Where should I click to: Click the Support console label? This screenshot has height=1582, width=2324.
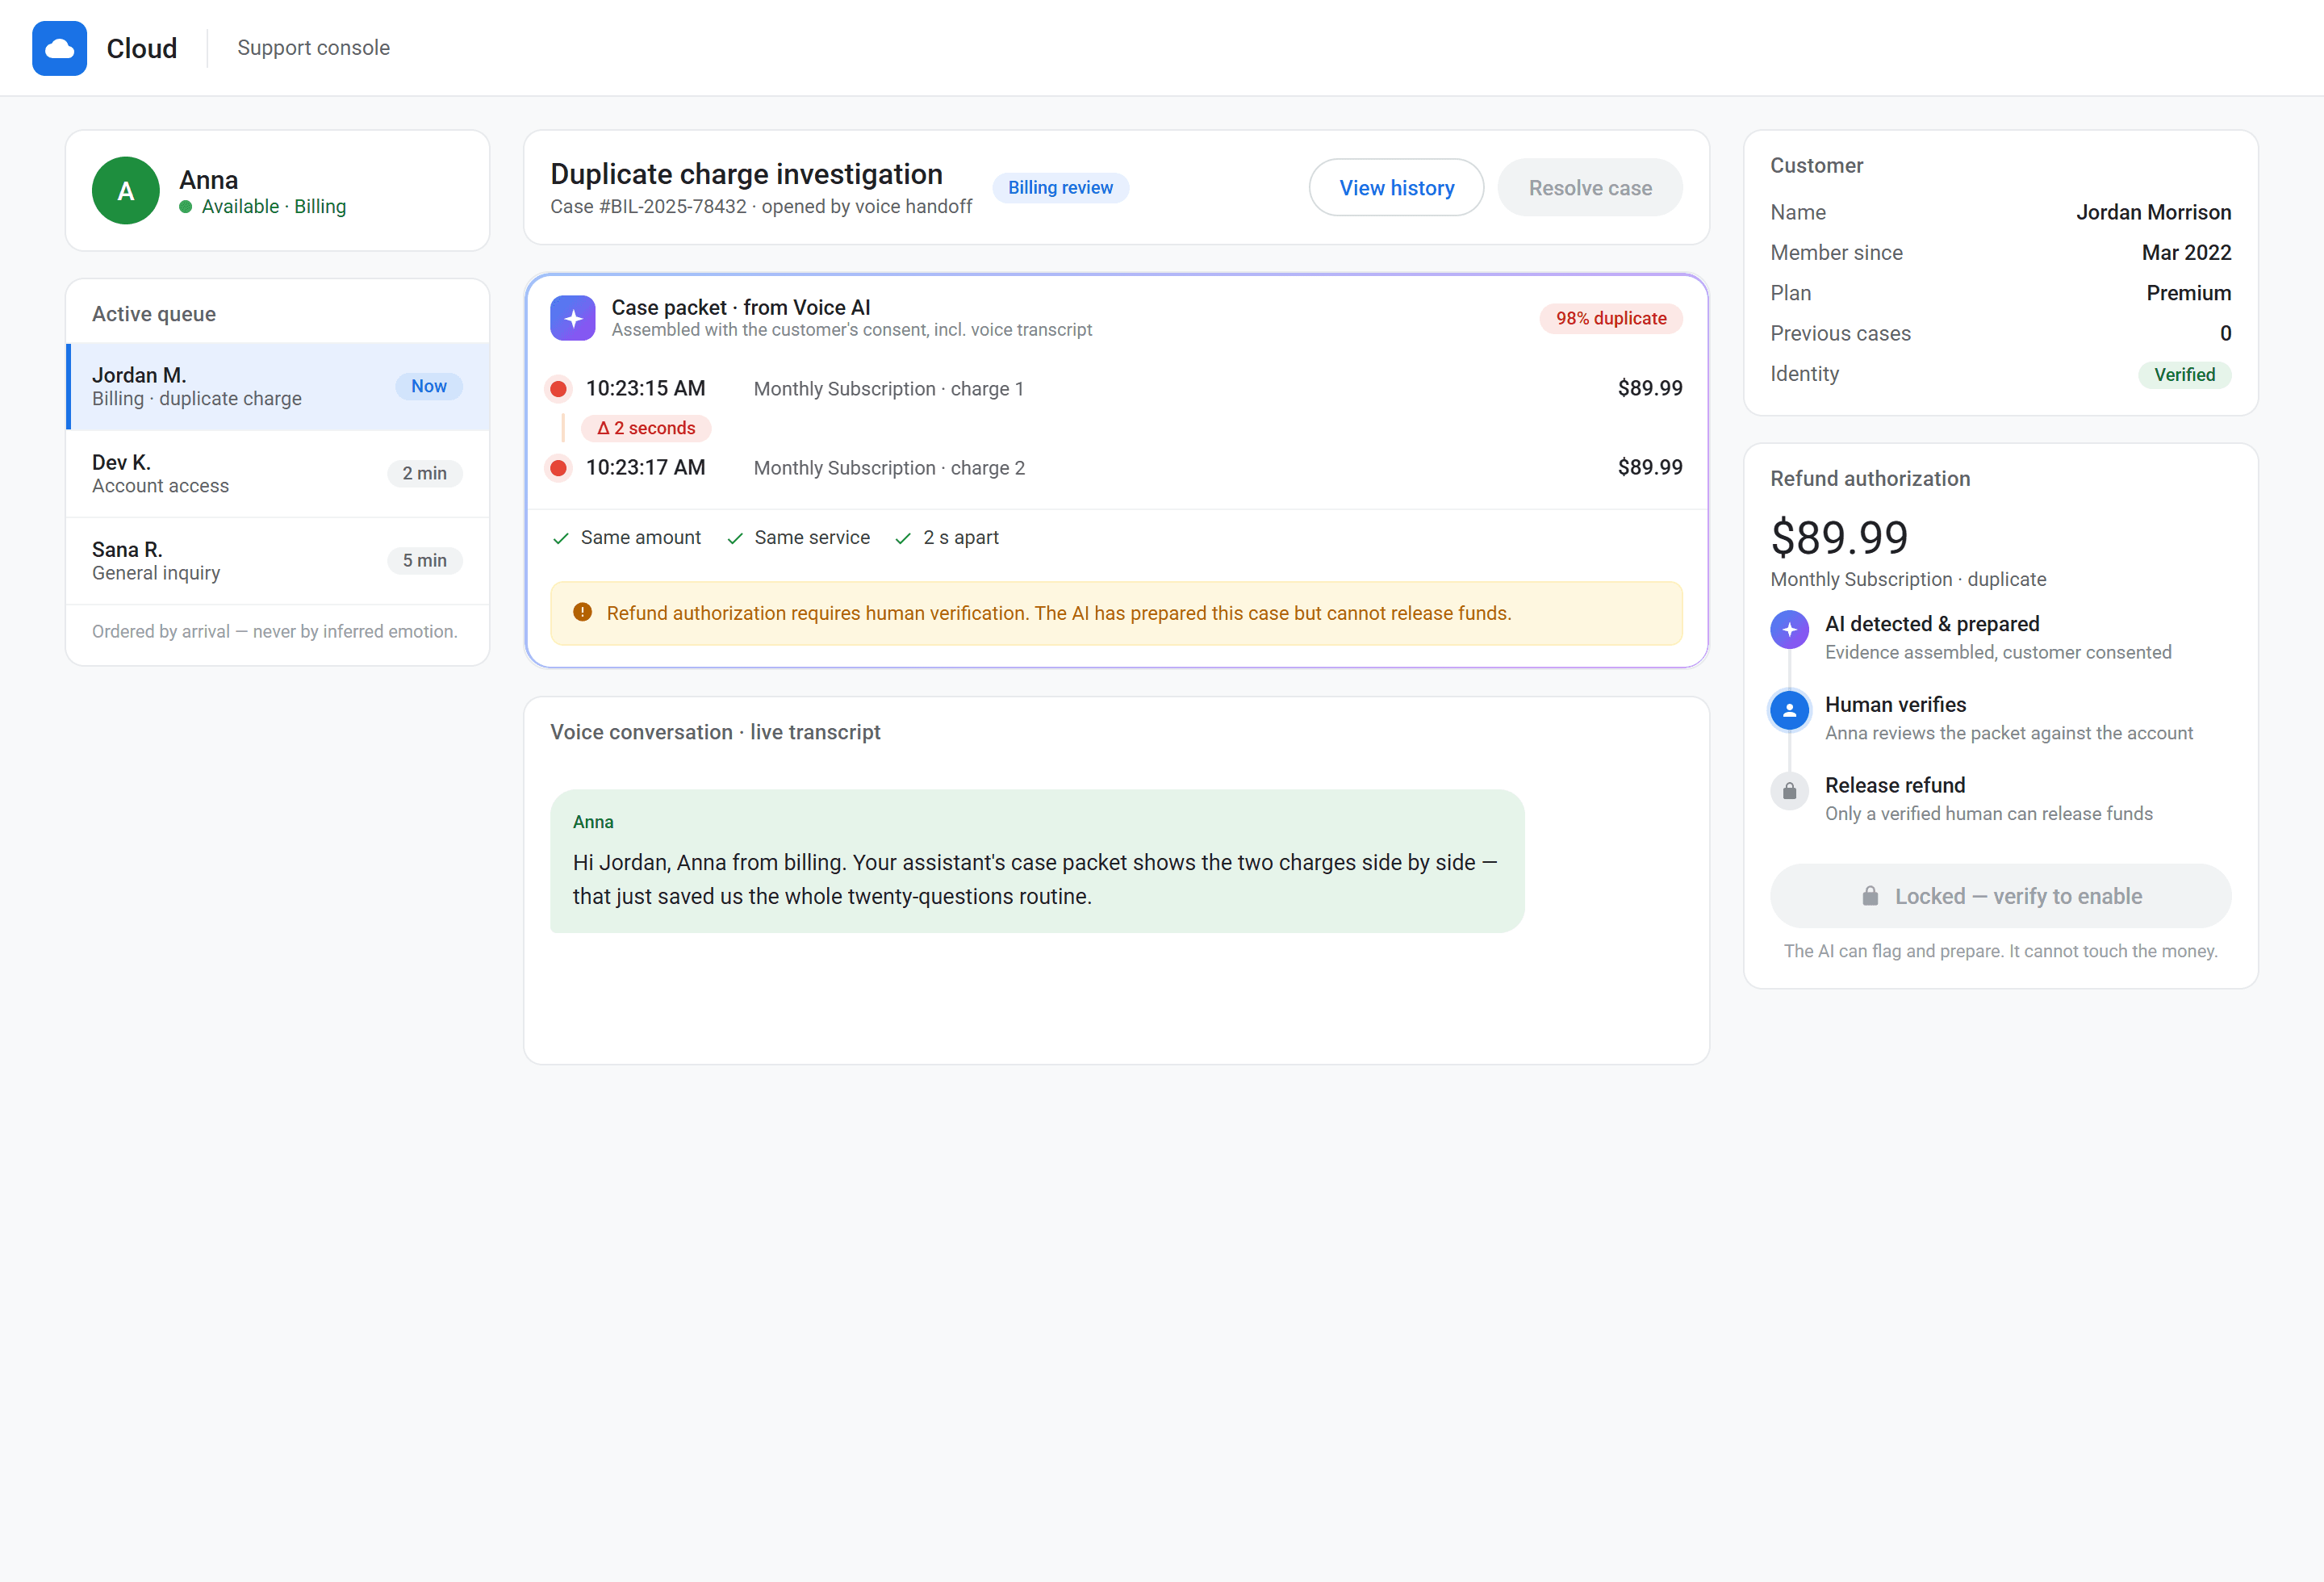[313, 48]
